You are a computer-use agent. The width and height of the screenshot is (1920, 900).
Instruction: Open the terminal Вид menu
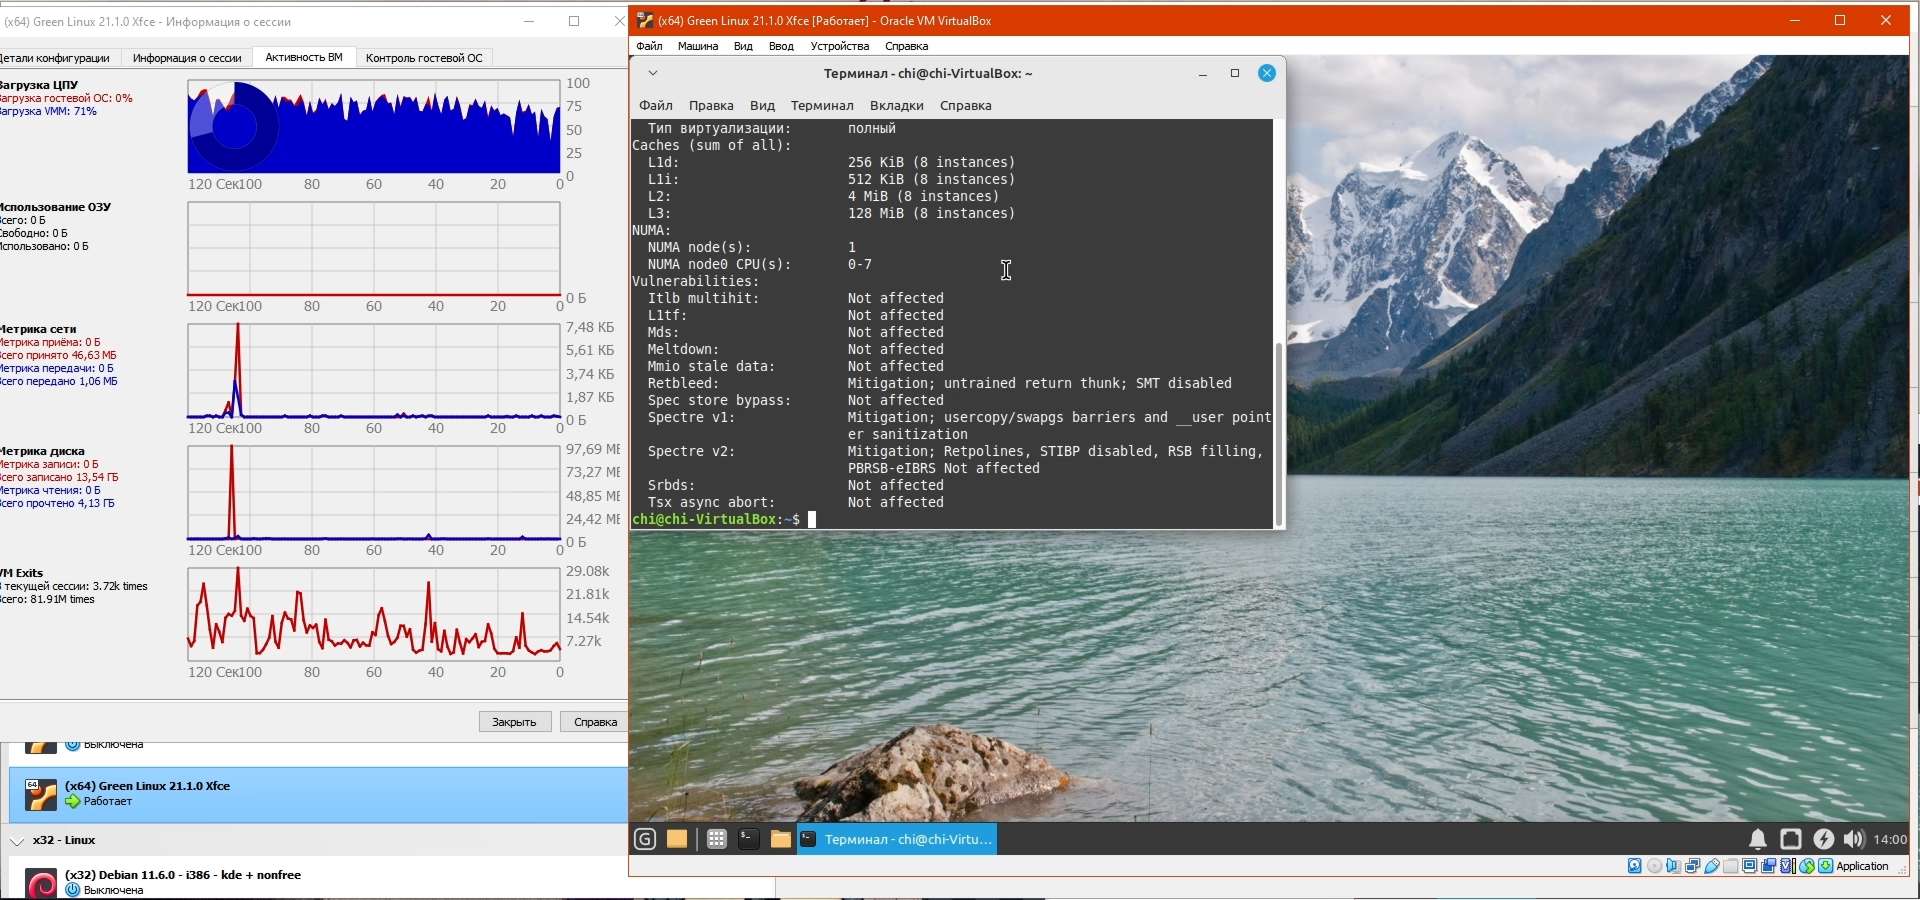point(762,105)
